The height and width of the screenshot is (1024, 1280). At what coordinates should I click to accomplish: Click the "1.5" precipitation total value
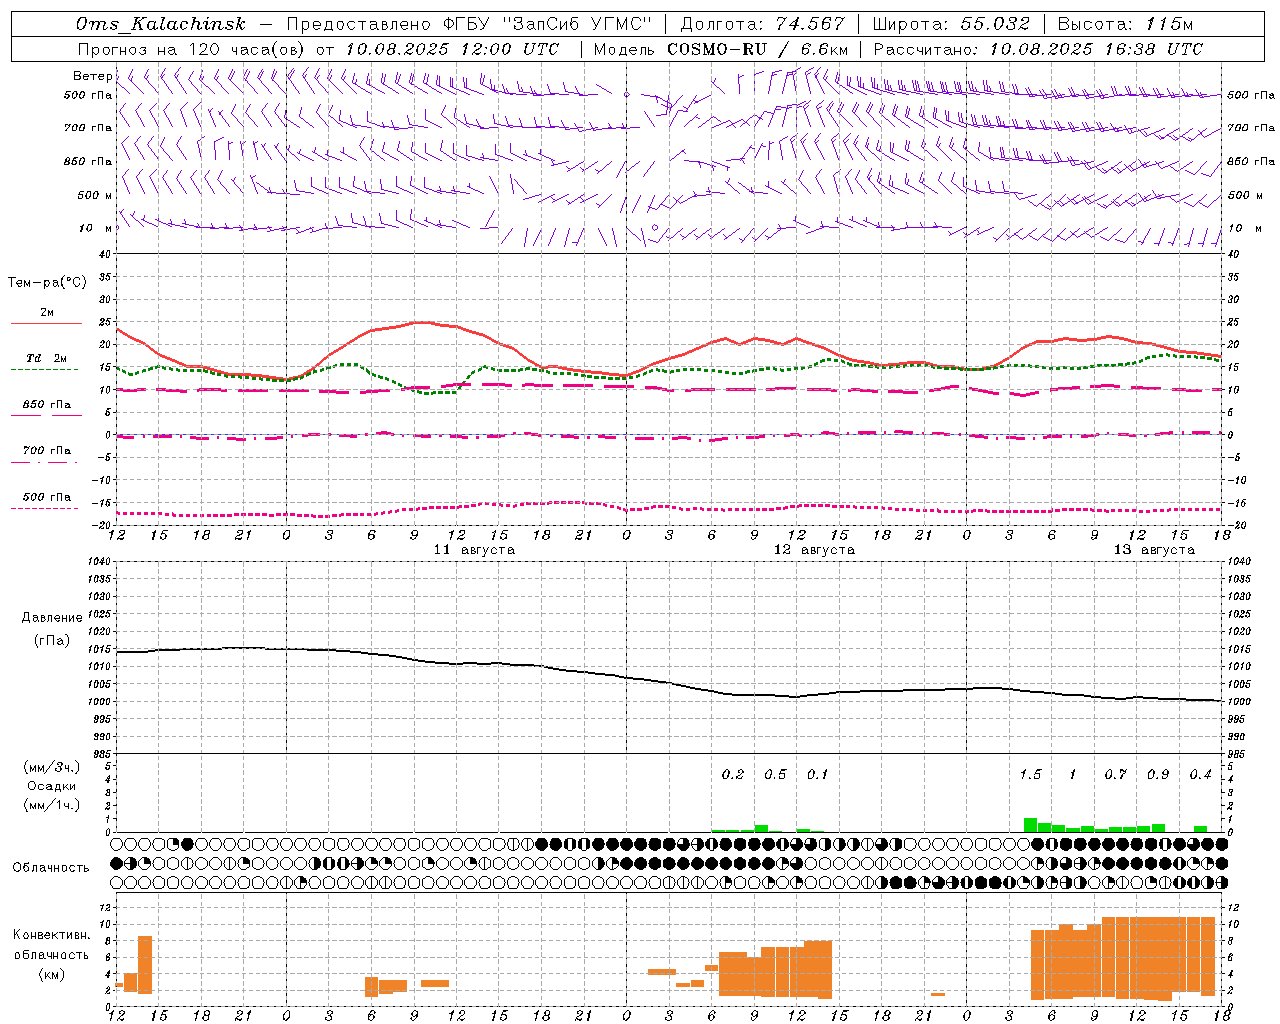pos(1030,774)
